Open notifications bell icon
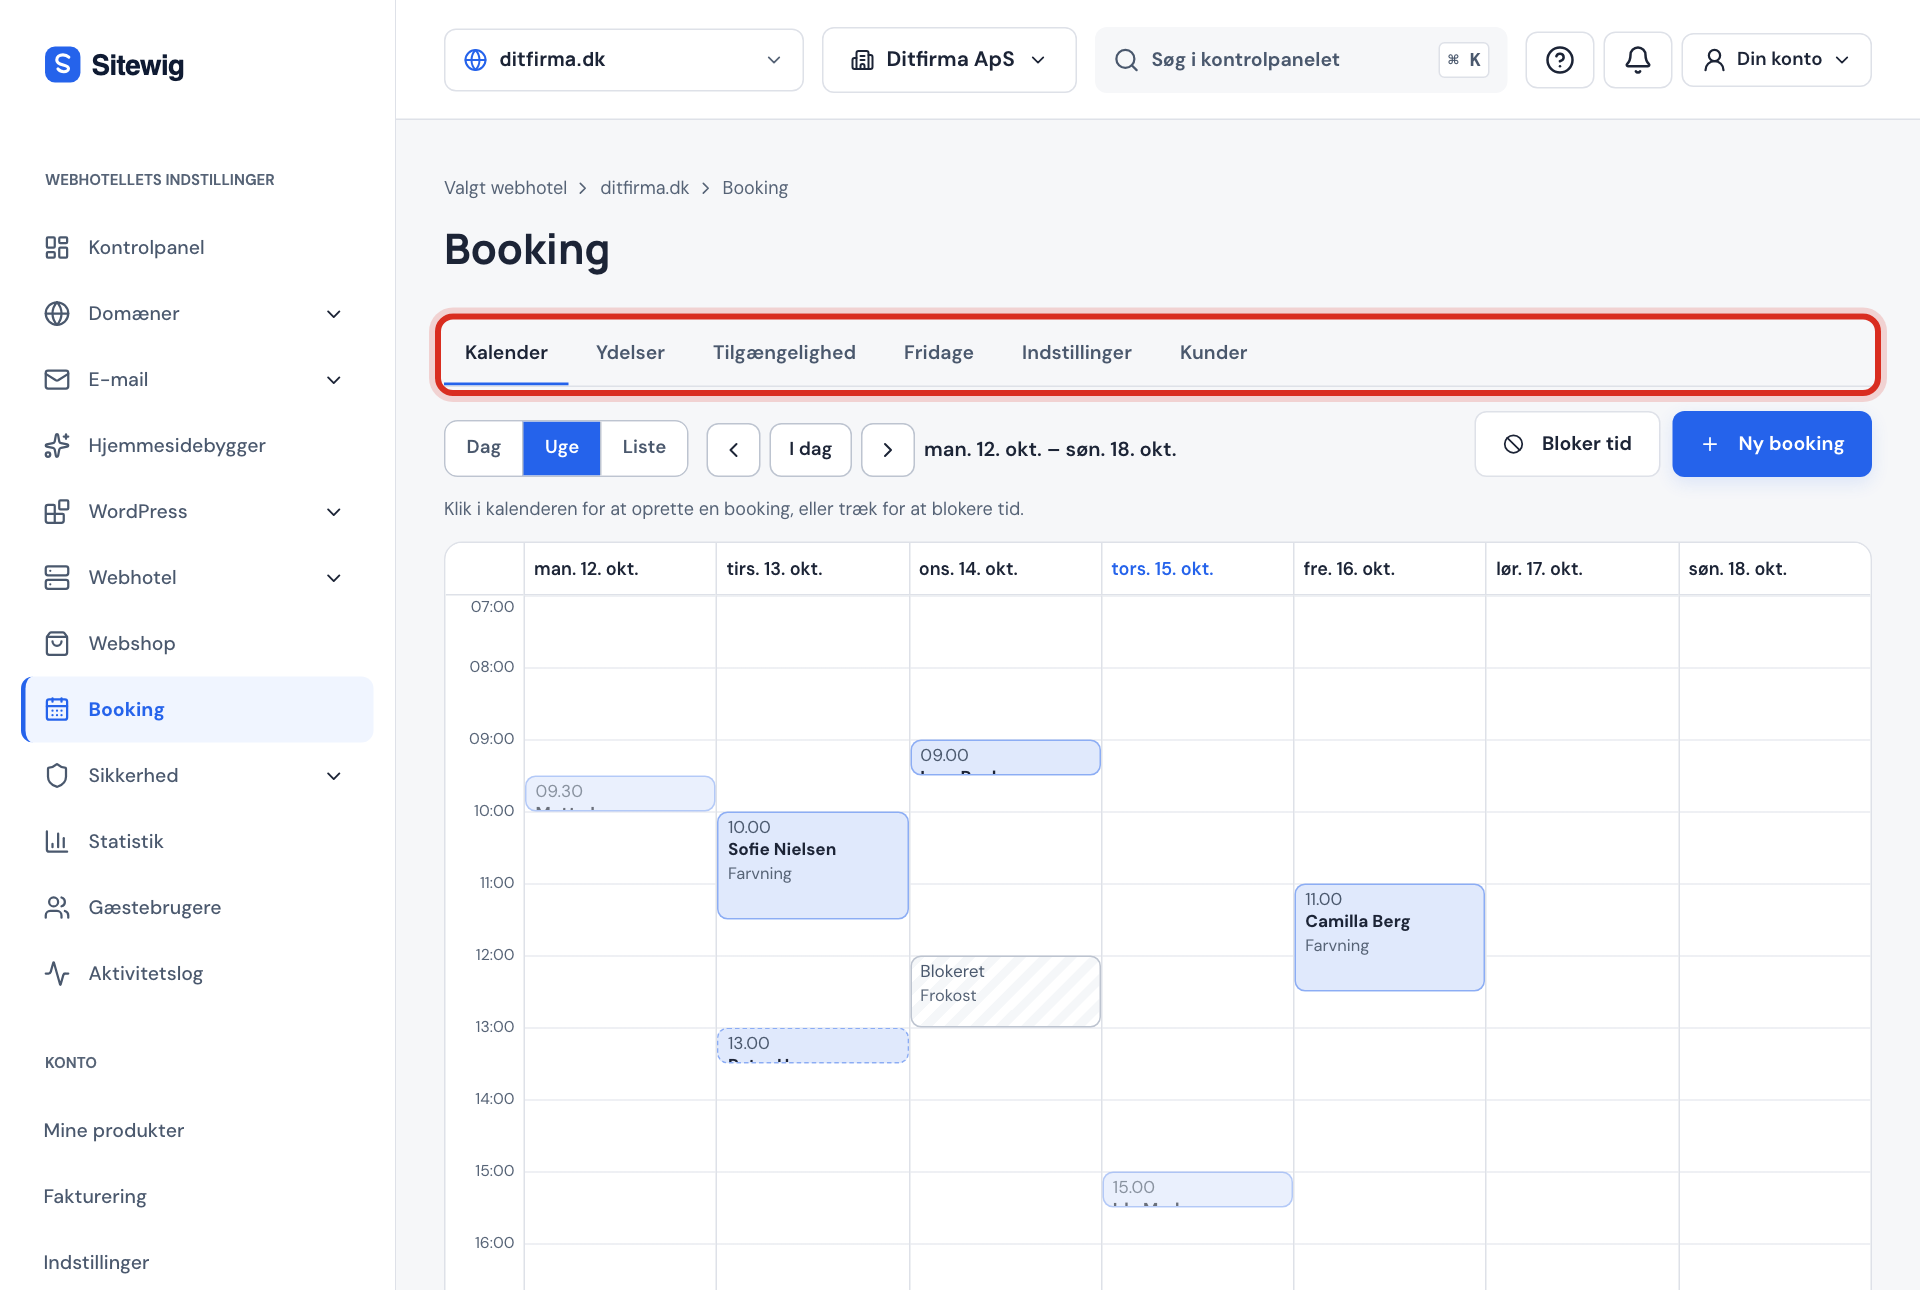The image size is (1920, 1290). [x=1637, y=60]
